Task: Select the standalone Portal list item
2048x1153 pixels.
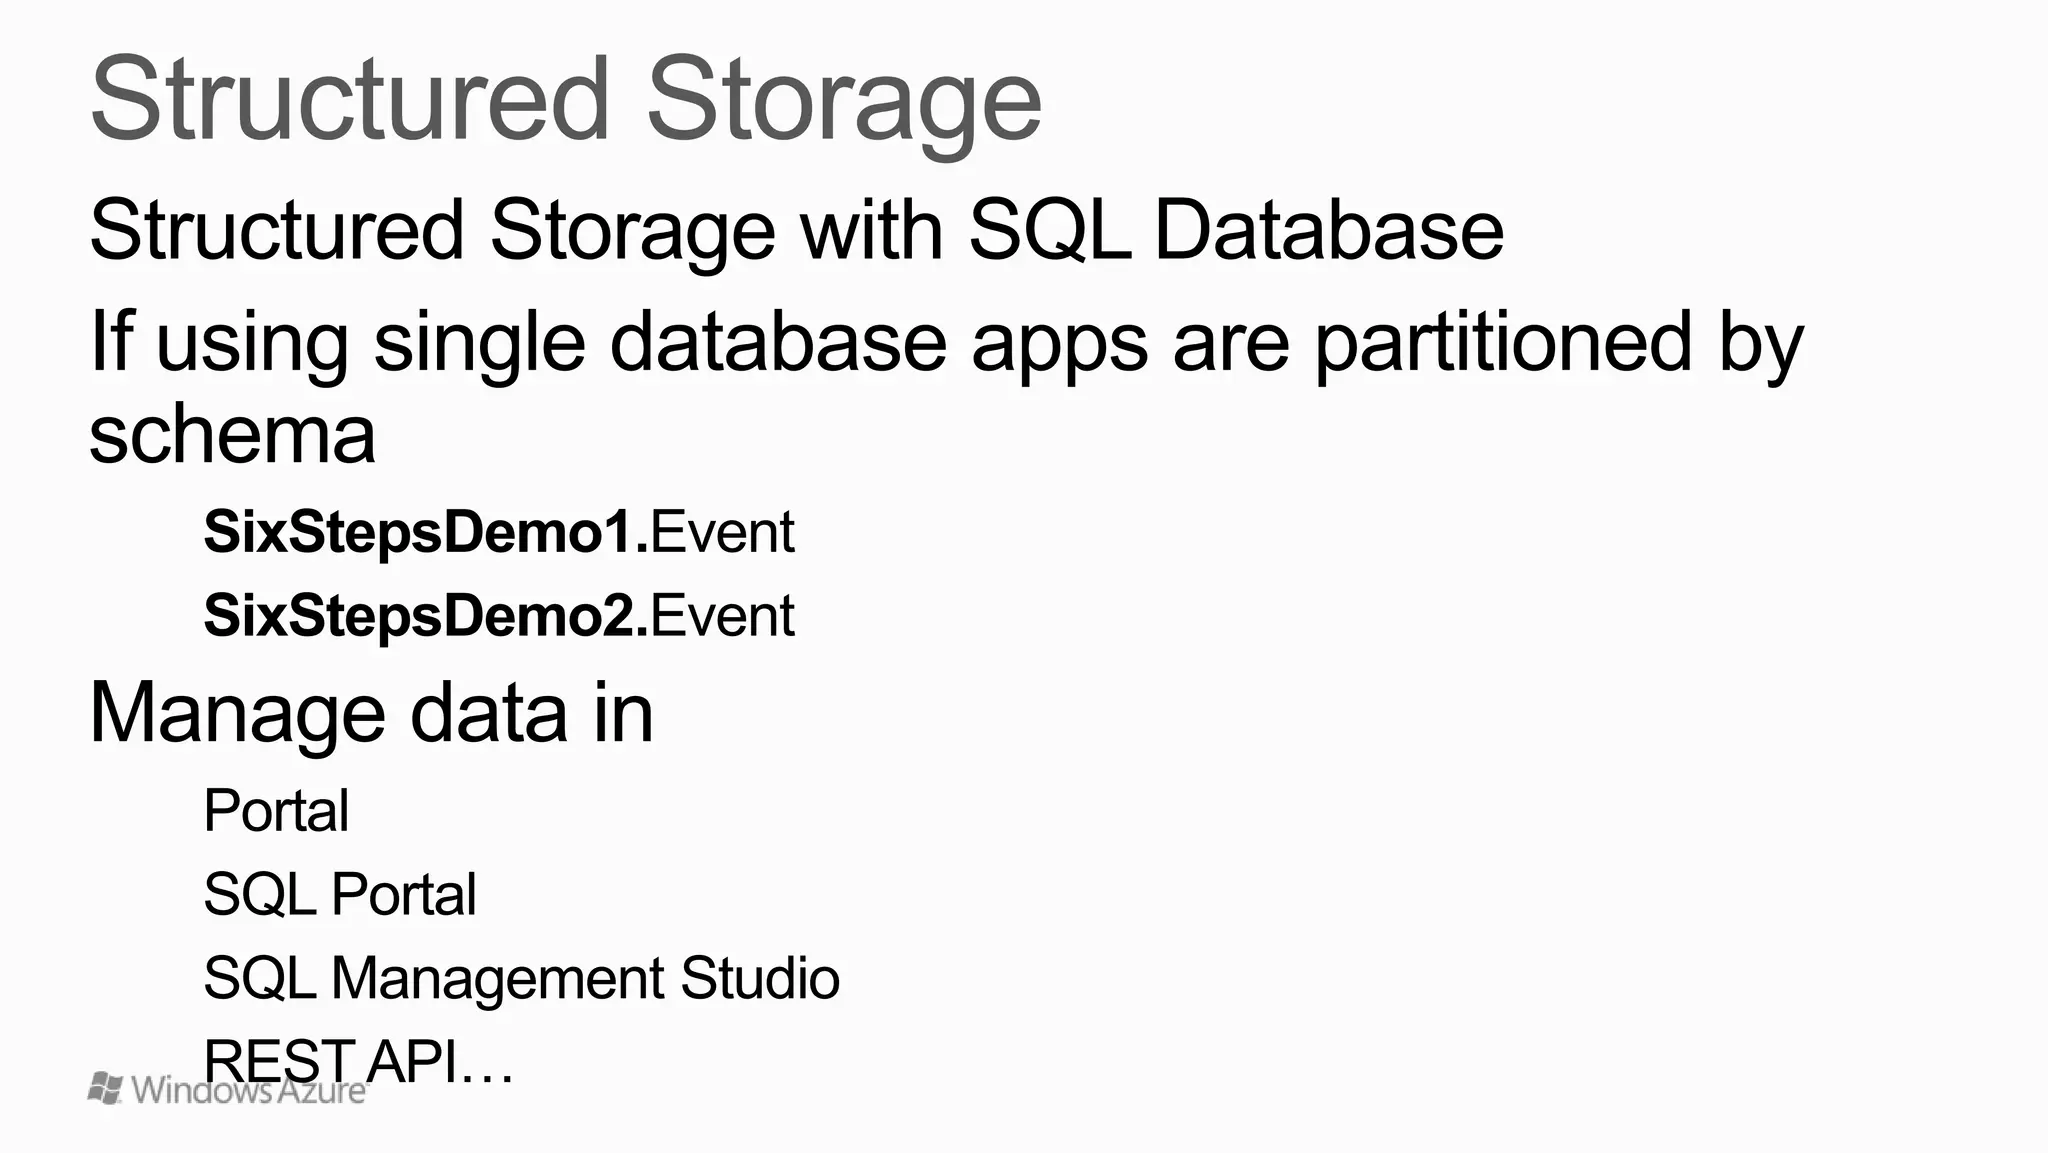Action: coord(276,810)
